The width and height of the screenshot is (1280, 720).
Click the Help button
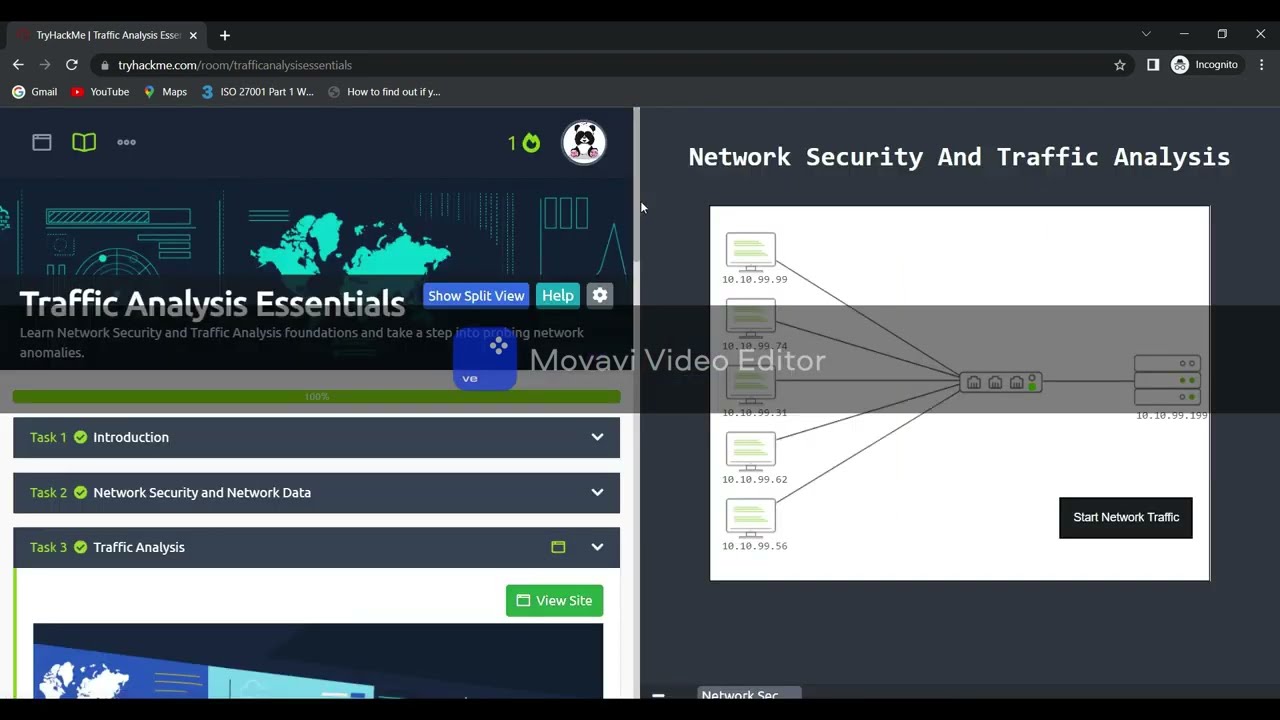coord(558,296)
